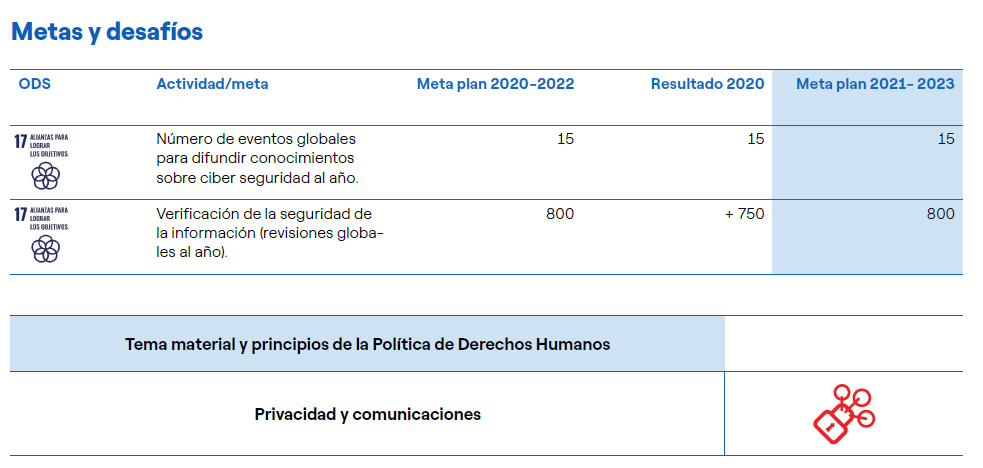Click the 'Tema material y principios' header cell
983x468 pixels.
coord(367,344)
